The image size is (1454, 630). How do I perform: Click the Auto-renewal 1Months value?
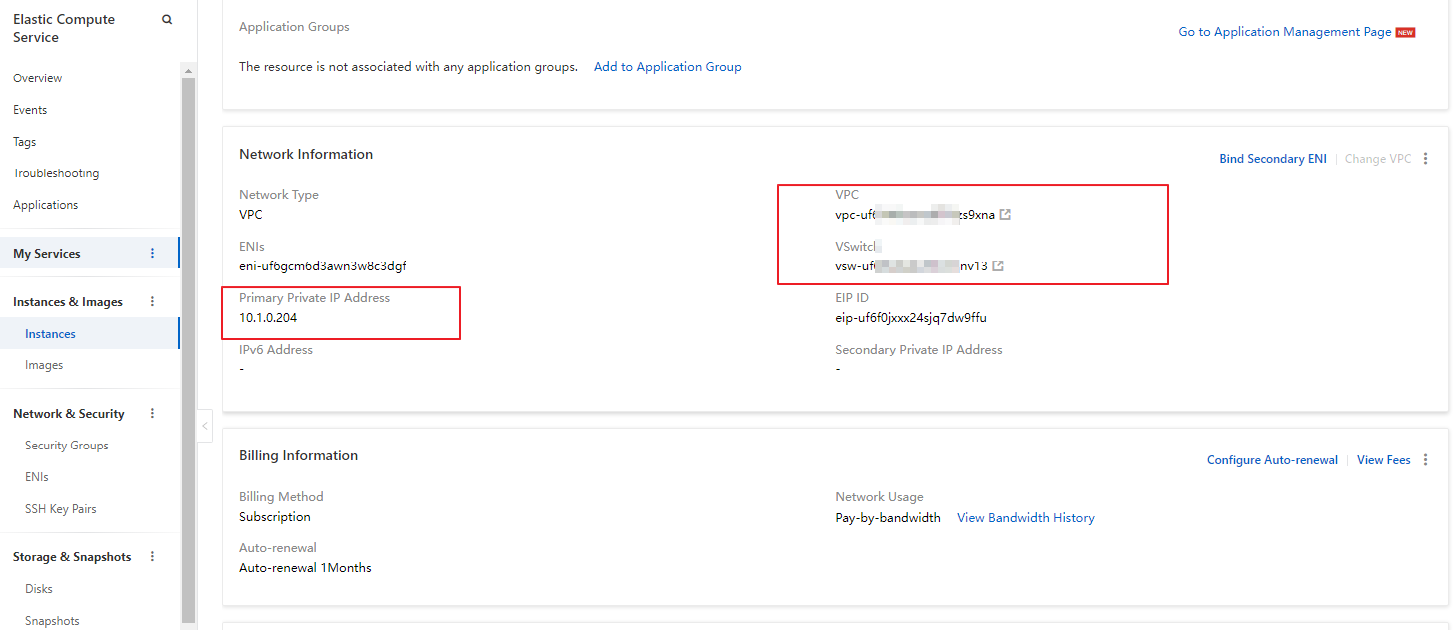coord(305,568)
